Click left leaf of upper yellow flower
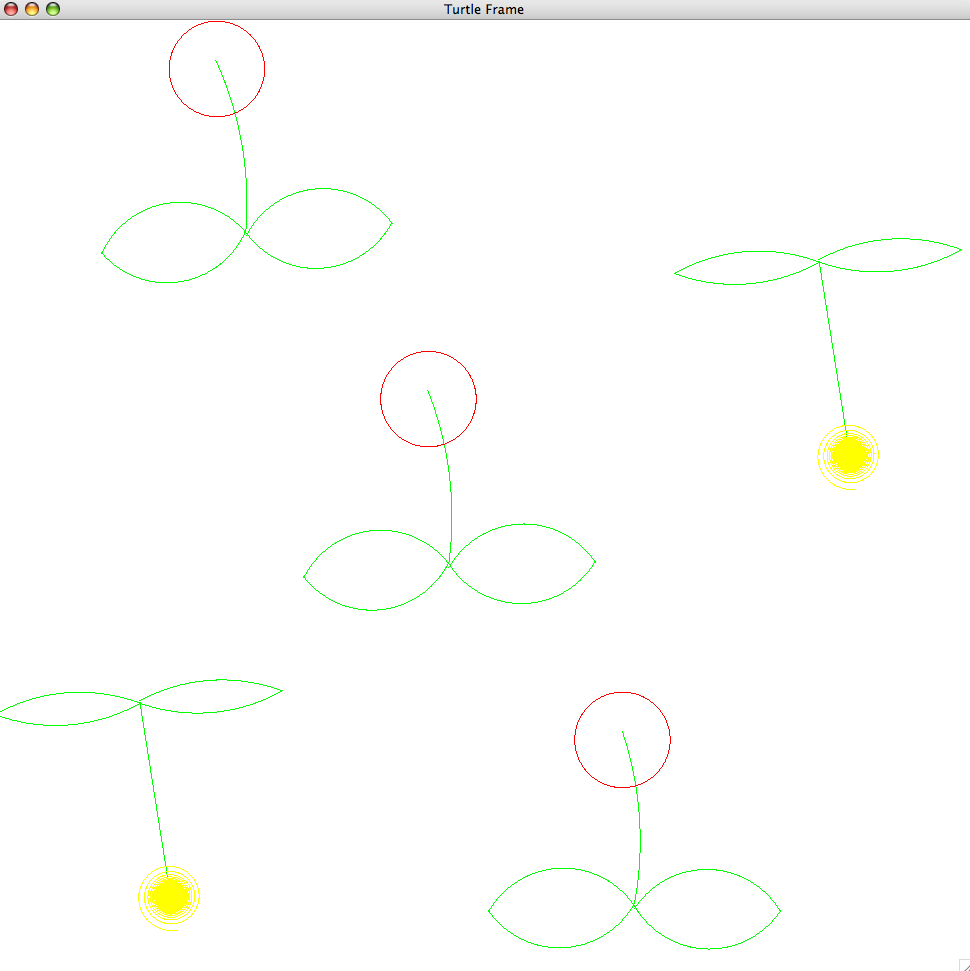 [746, 268]
